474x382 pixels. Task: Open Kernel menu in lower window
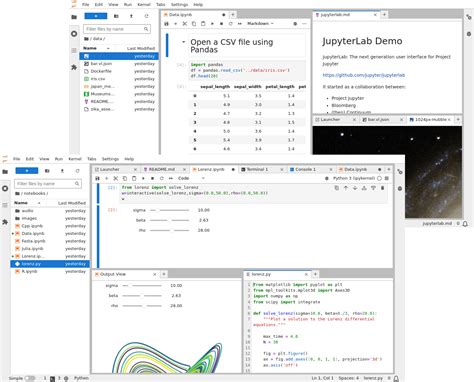[75, 159]
